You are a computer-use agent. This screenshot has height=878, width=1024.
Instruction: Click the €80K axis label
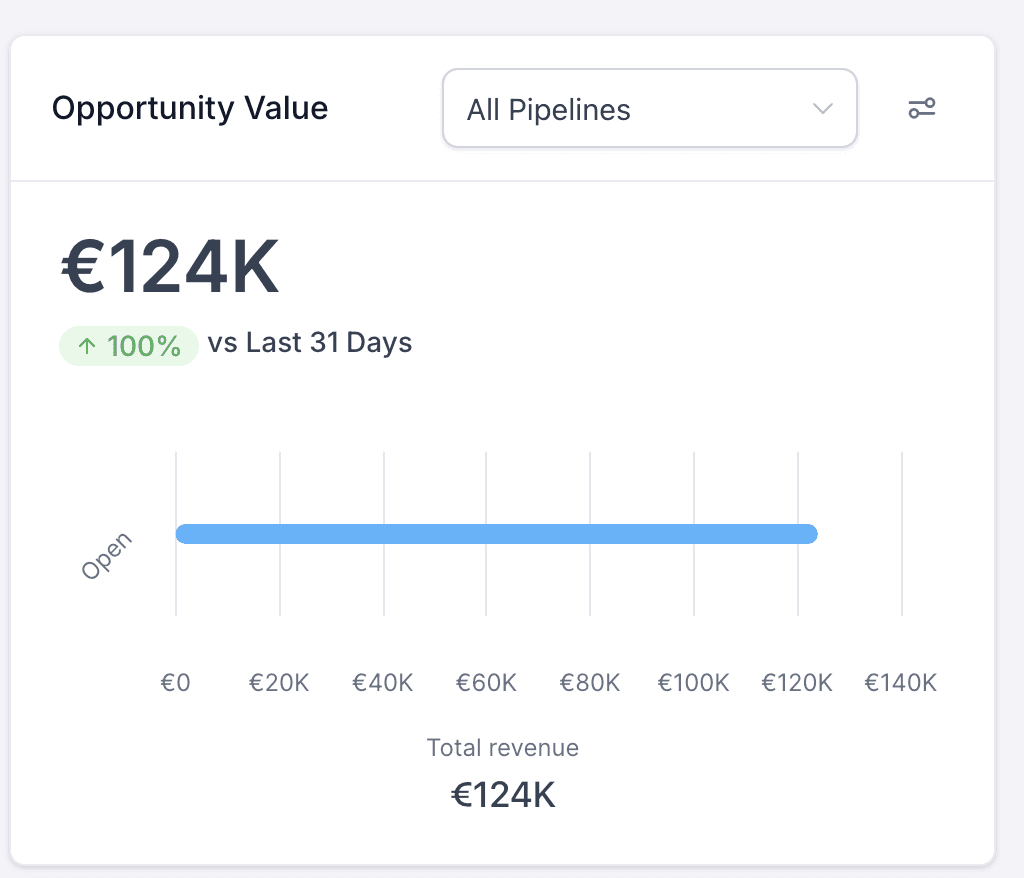590,683
